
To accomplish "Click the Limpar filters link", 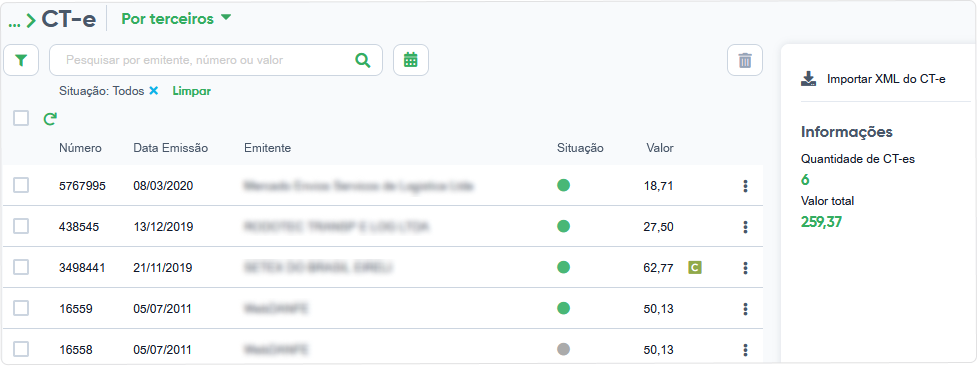I will [x=192, y=91].
